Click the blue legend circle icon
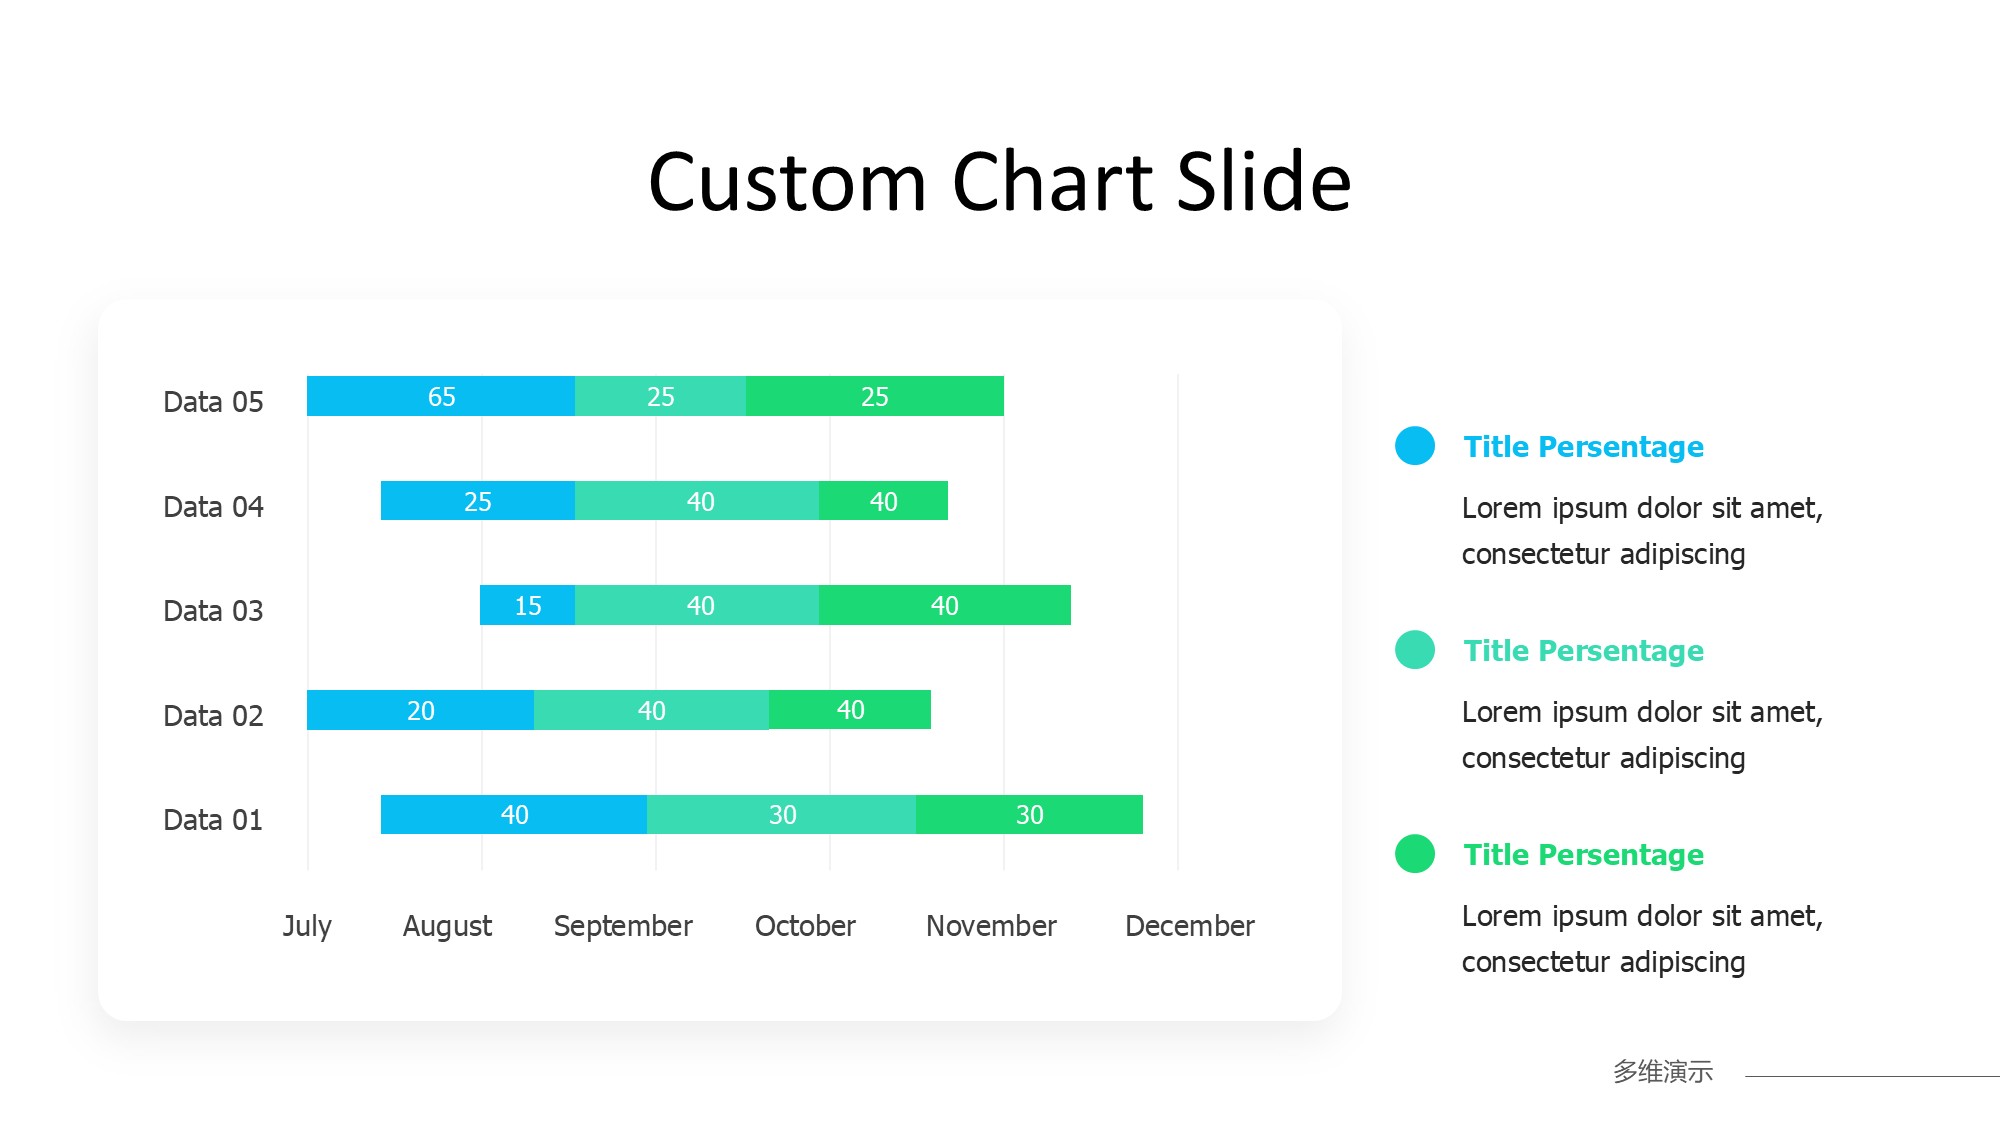 tap(1414, 446)
